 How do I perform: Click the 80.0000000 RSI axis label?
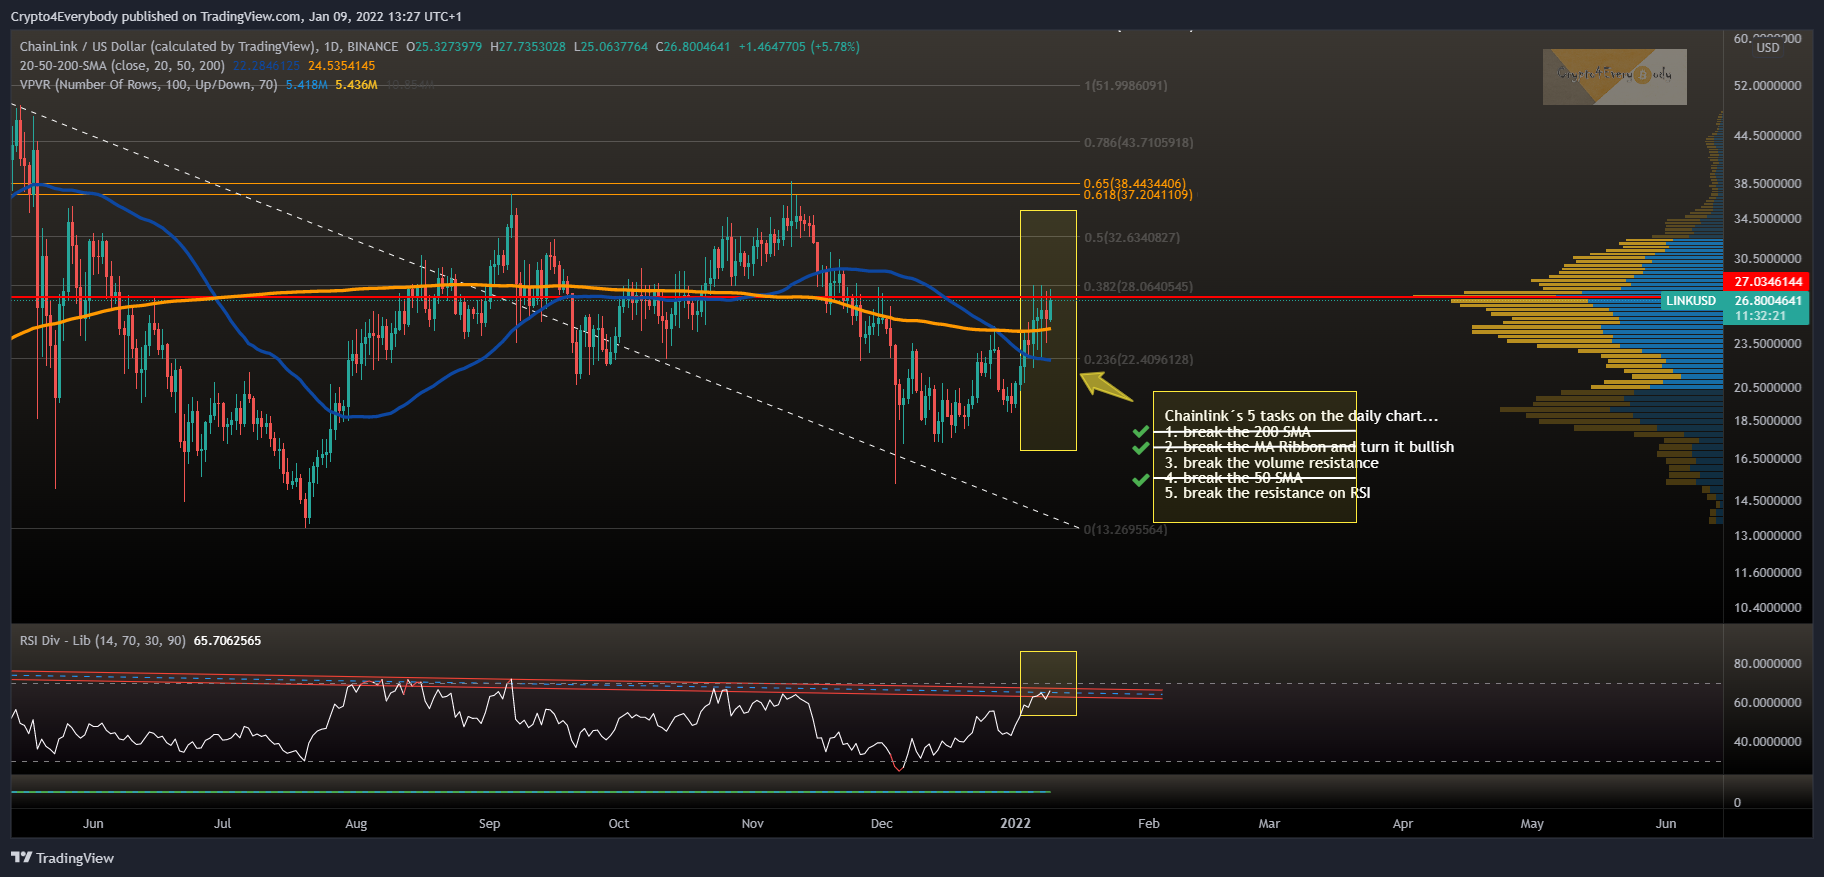tap(1767, 664)
